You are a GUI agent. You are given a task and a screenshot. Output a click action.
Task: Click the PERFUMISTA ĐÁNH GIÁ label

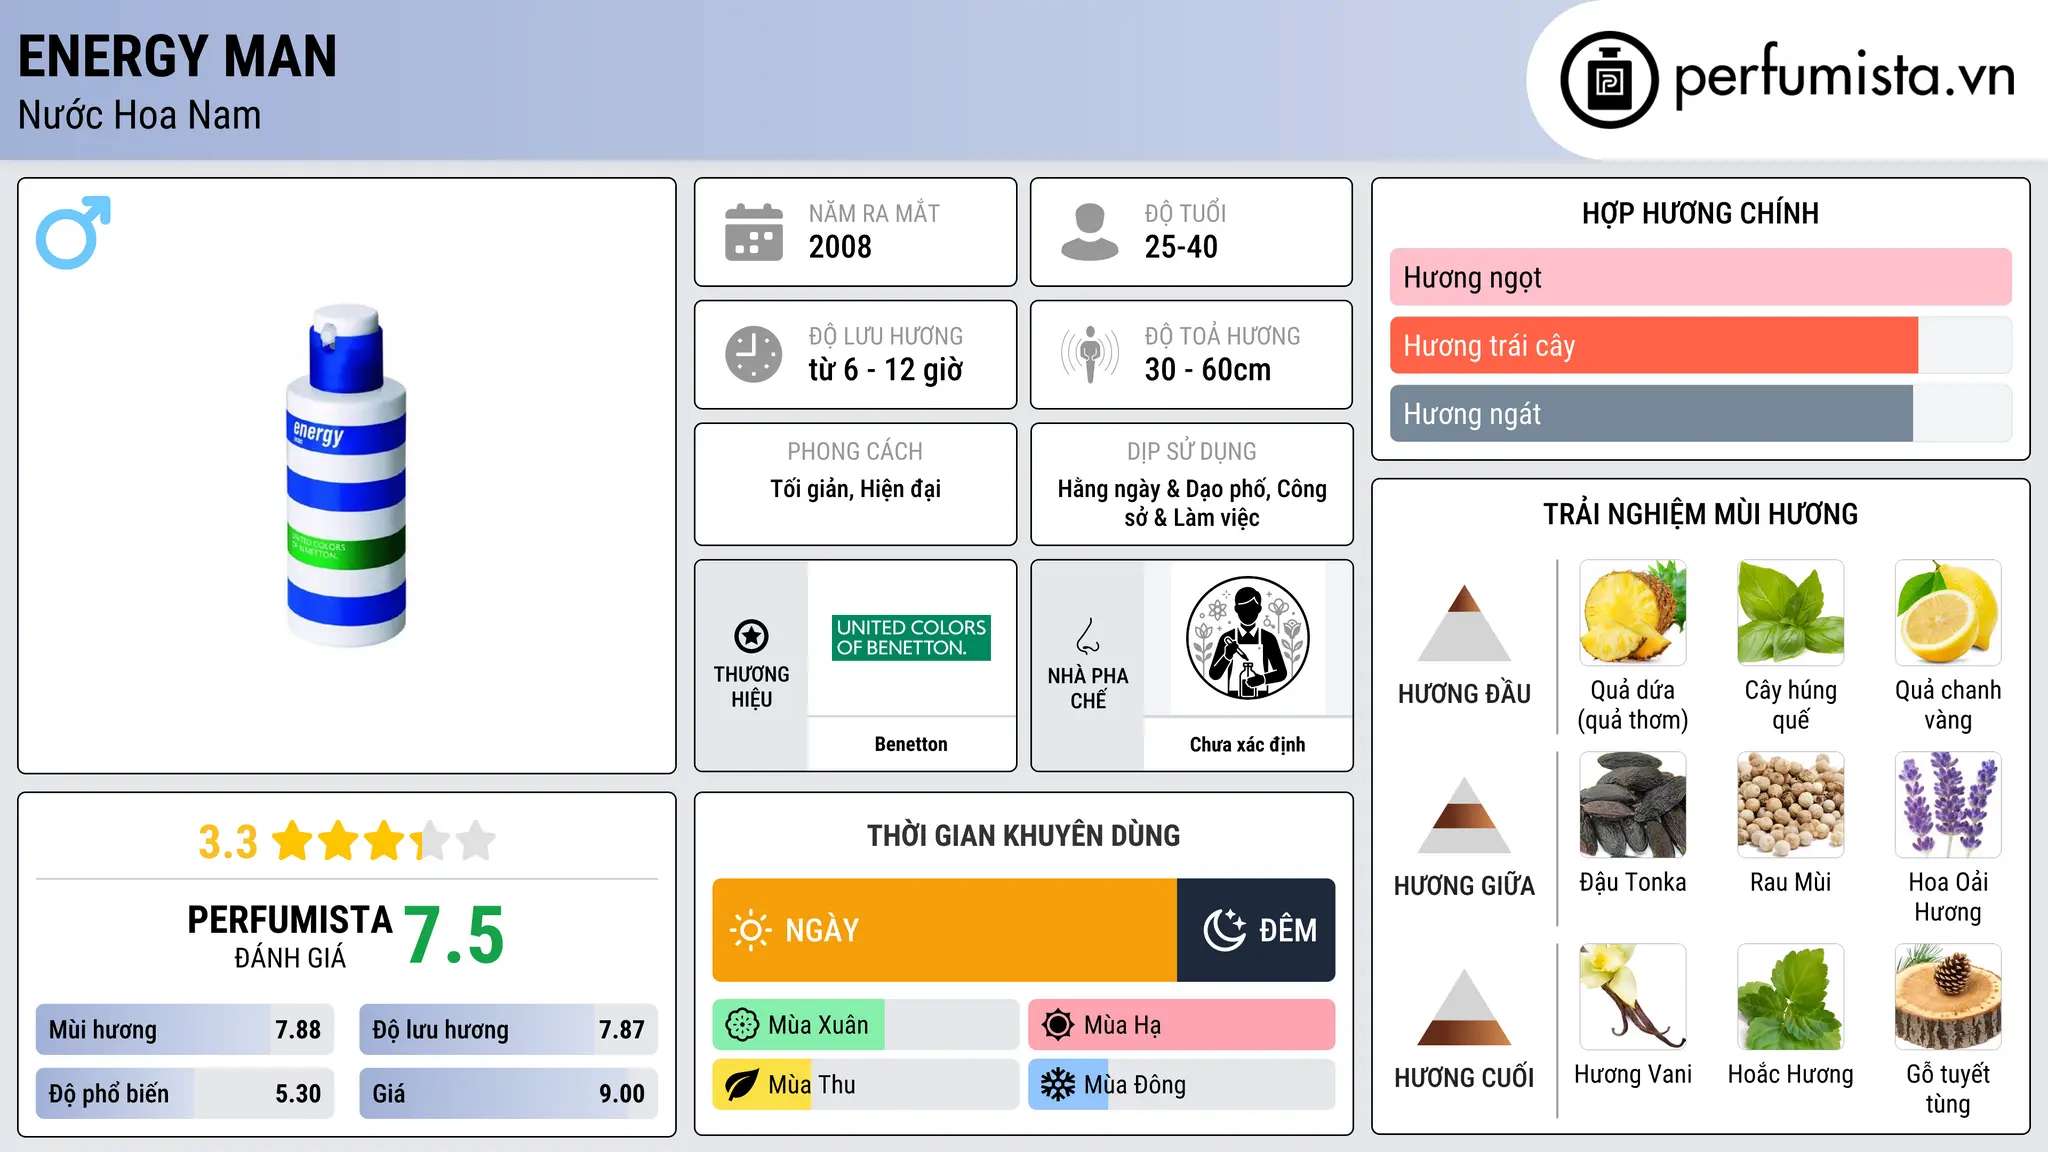[x=290, y=937]
